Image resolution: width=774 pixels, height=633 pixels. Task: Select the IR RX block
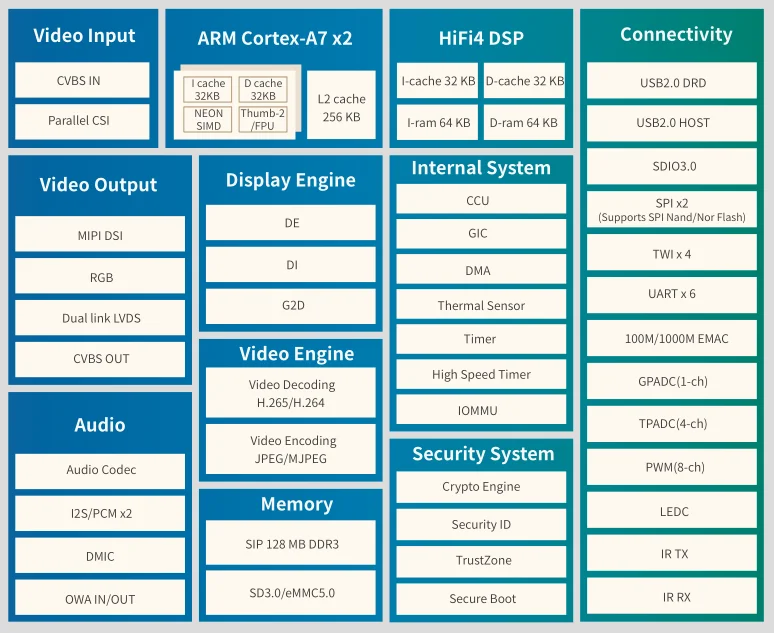tap(672, 596)
